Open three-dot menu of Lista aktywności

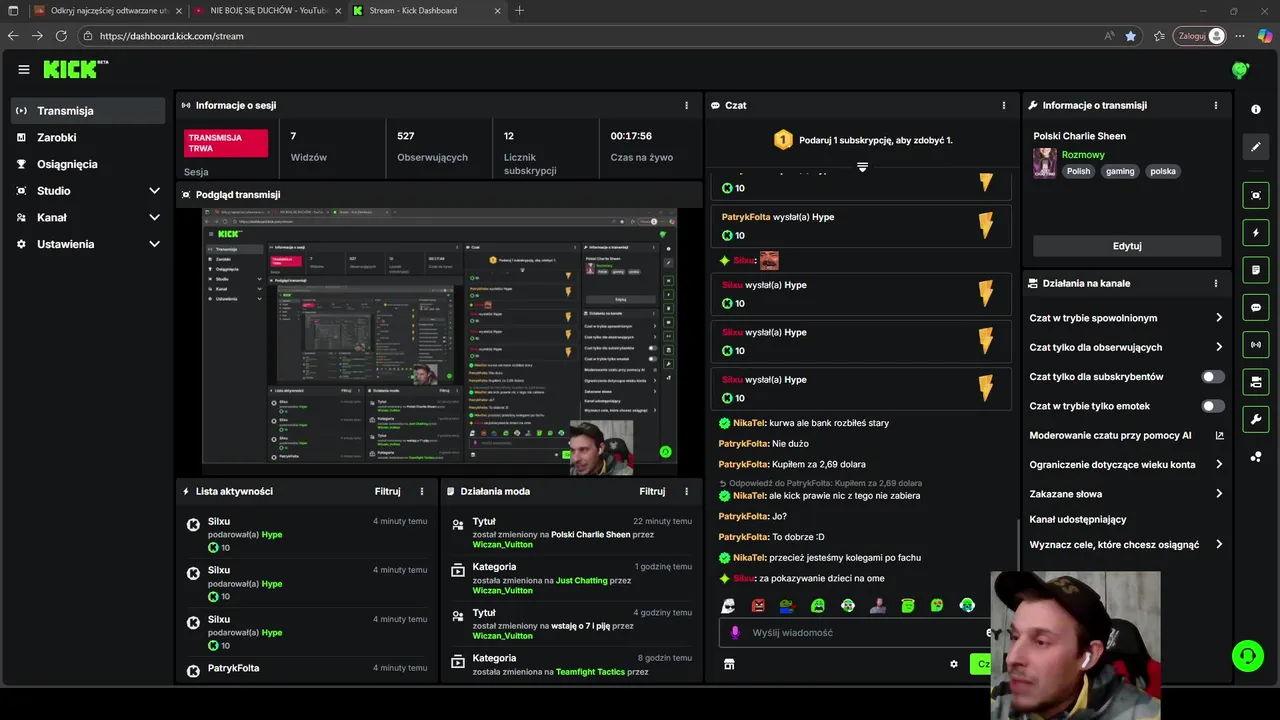[x=422, y=491]
